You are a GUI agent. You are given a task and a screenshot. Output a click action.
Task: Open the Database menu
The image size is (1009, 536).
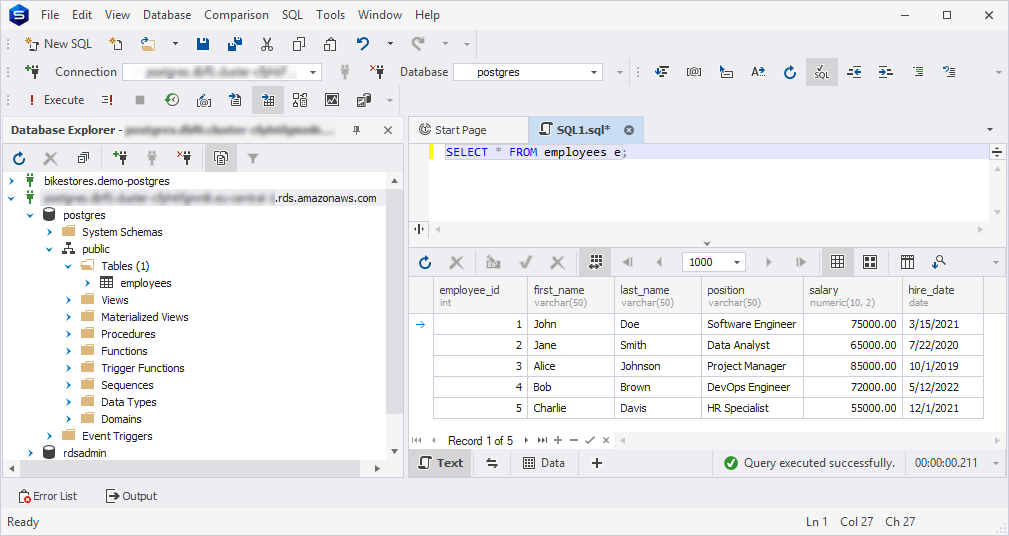(x=167, y=14)
